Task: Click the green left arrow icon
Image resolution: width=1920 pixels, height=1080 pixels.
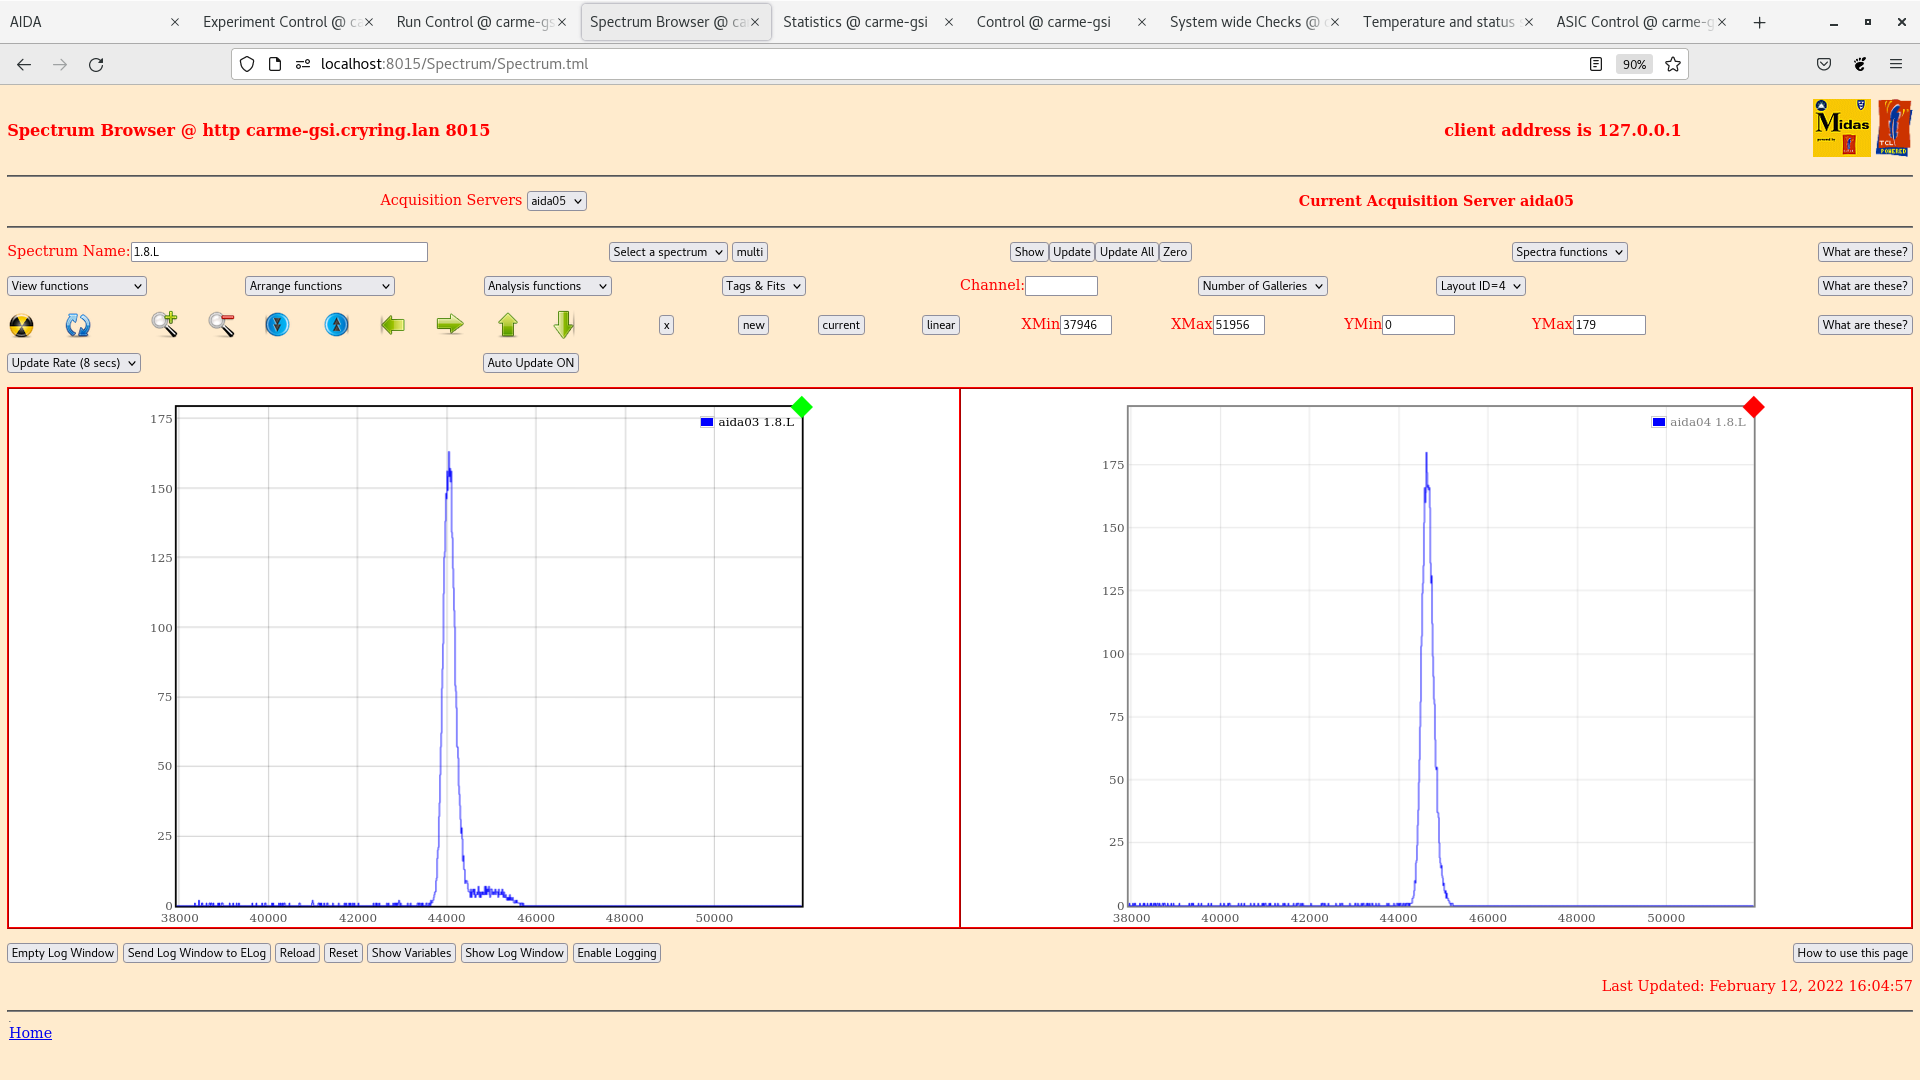Action: click(x=393, y=324)
